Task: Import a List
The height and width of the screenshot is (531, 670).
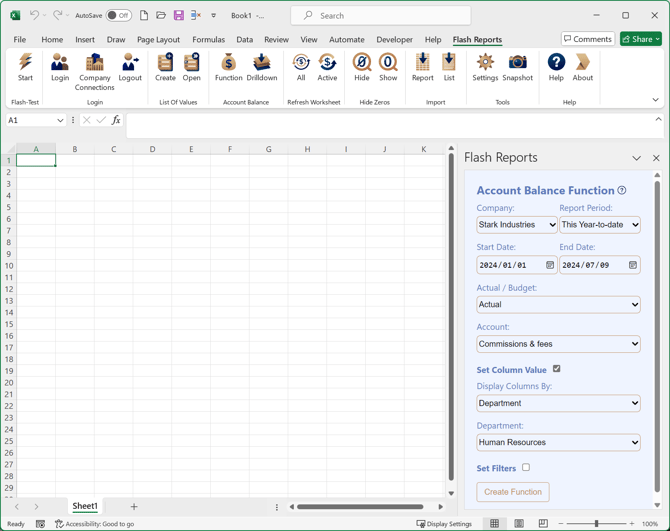Action: click(x=449, y=67)
